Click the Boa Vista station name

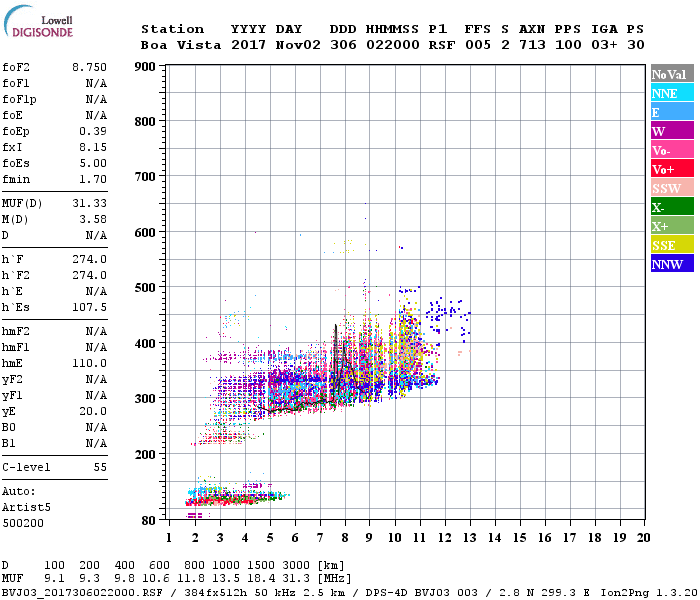pyautogui.click(x=181, y=45)
